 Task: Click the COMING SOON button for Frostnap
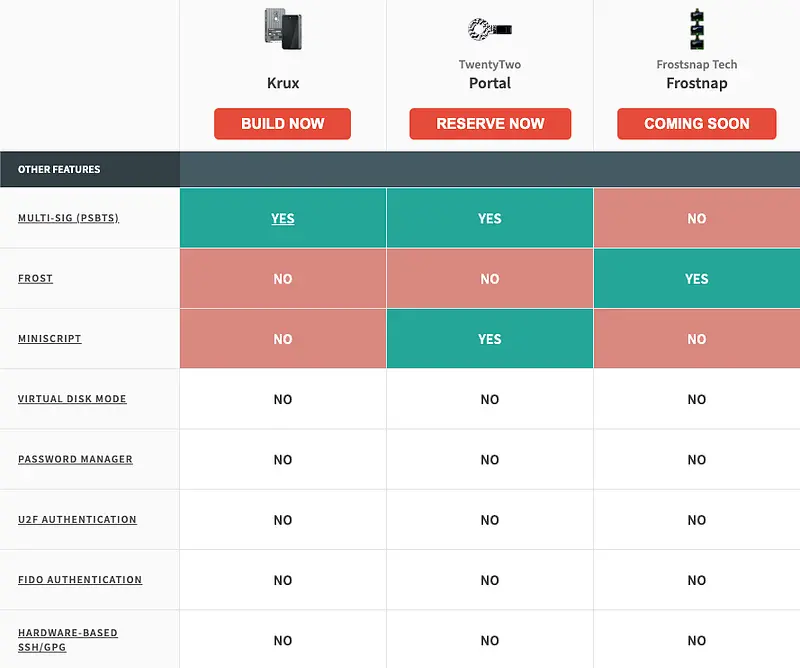click(x=696, y=124)
